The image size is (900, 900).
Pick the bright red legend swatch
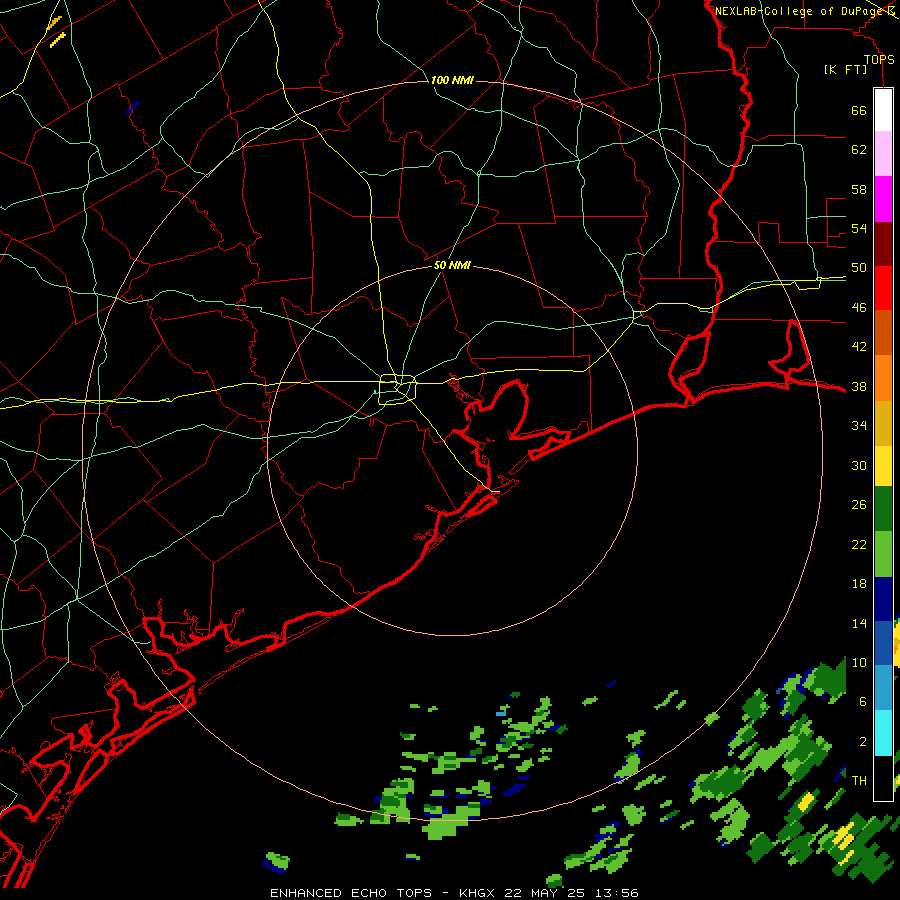click(883, 288)
